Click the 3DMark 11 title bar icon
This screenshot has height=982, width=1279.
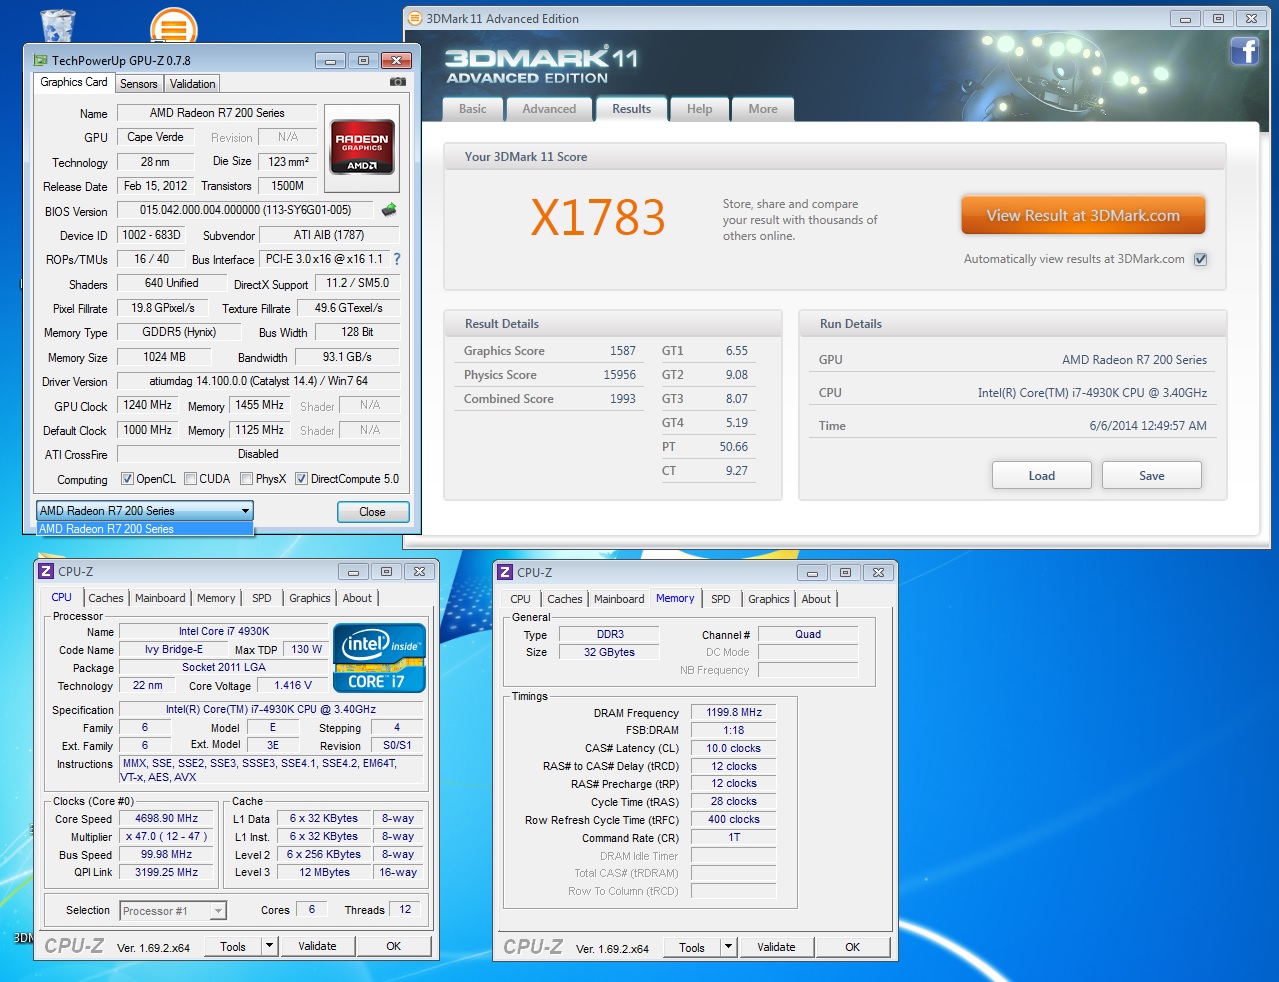pyautogui.click(x=415, y=18)
